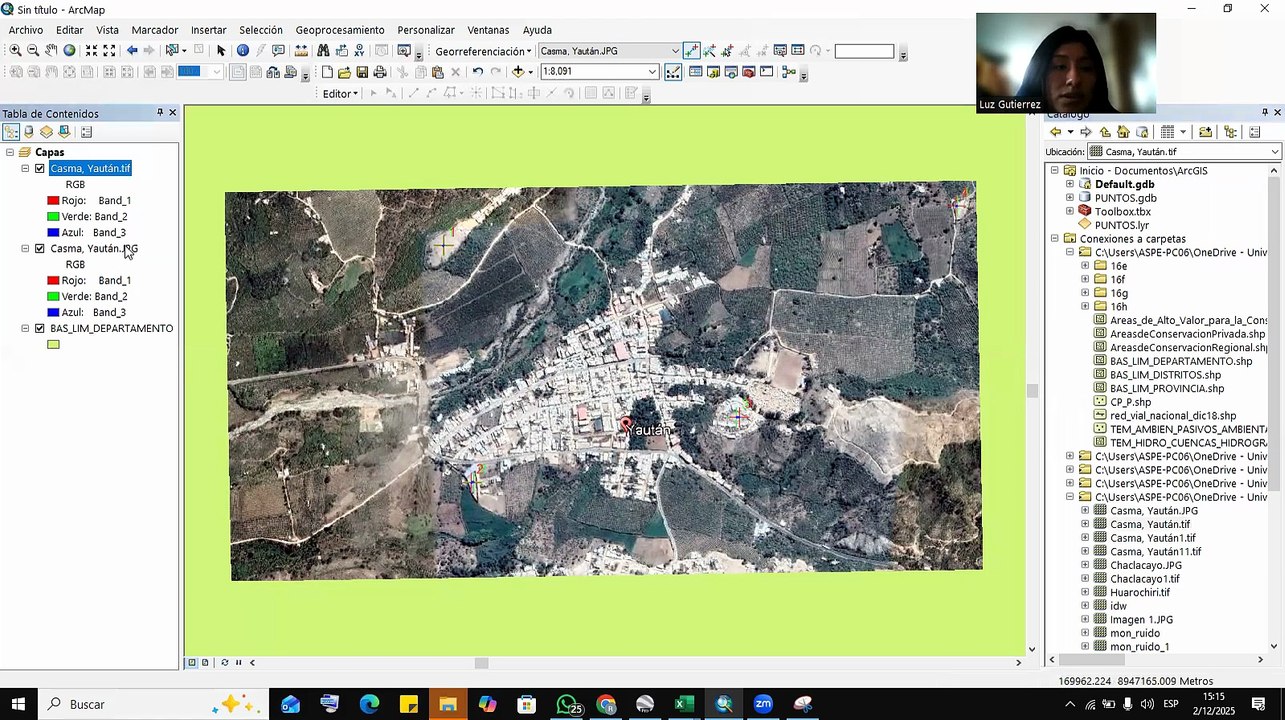Open Excel from the taskbar
The height and width of the screenshot is (720, 1285).
[x=685, y=705]
